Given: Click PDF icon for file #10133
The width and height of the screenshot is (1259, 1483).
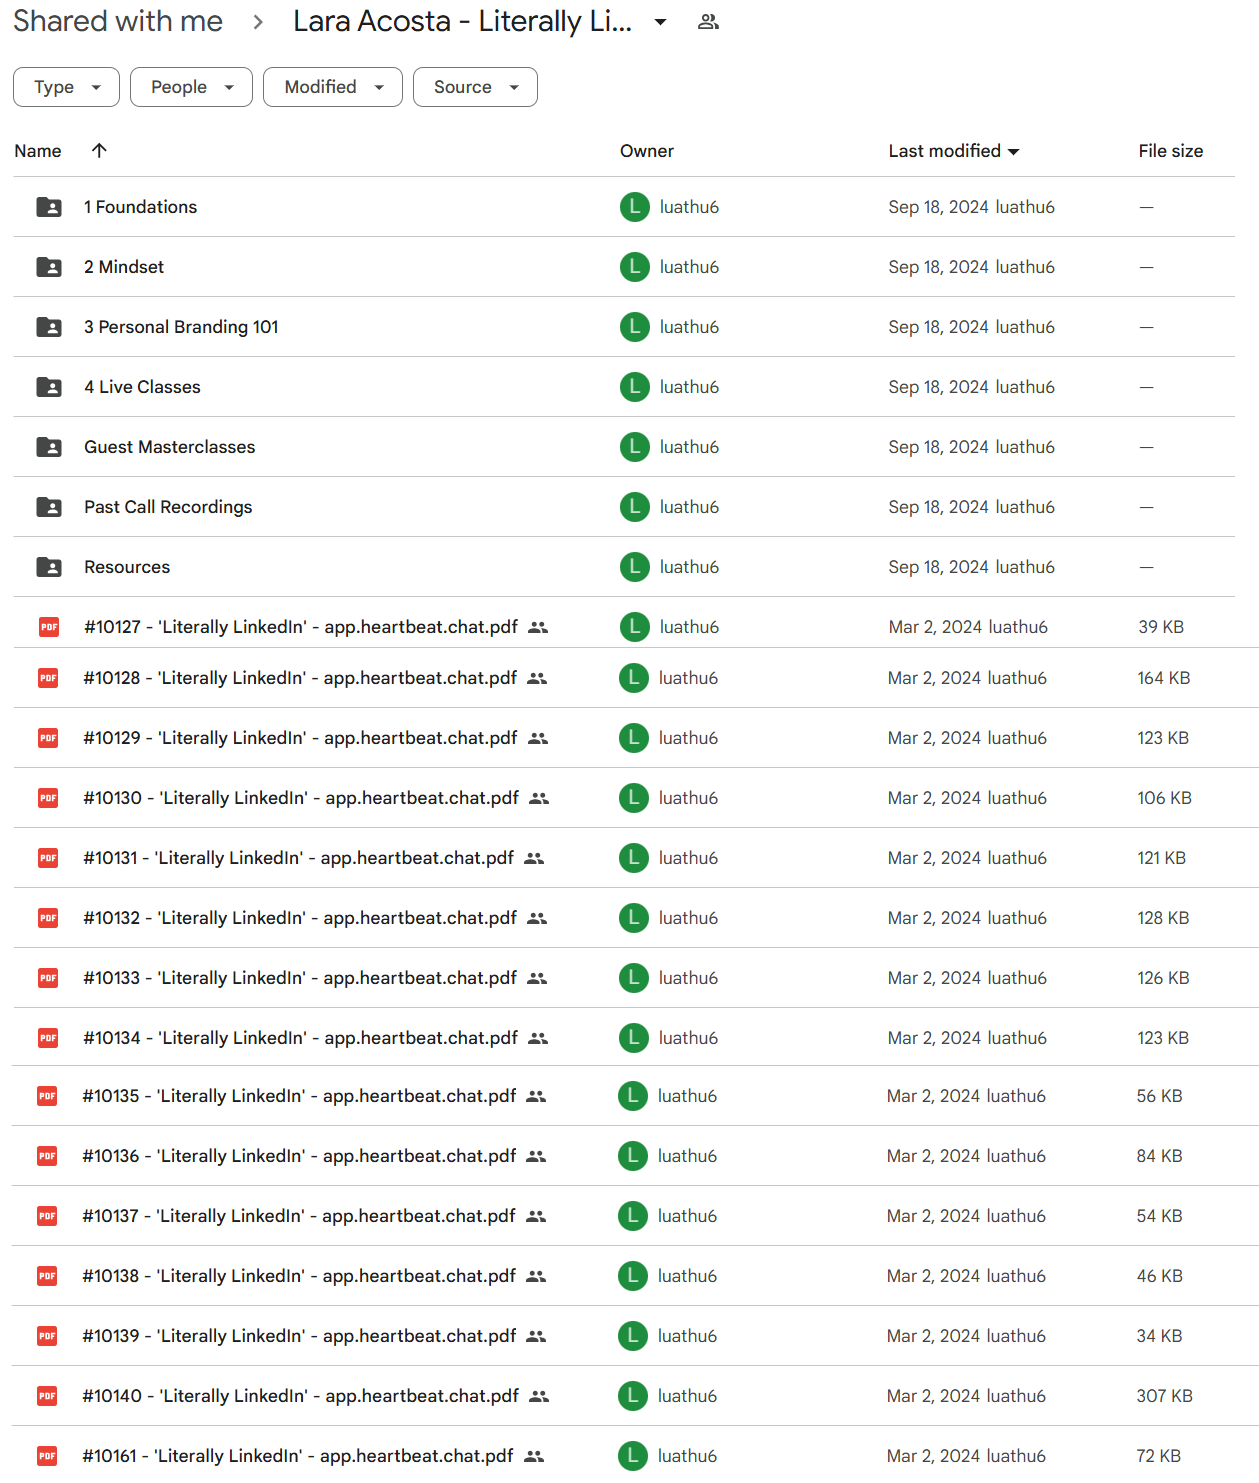Looking at the screenshot, I should click(x=48, y=978).
